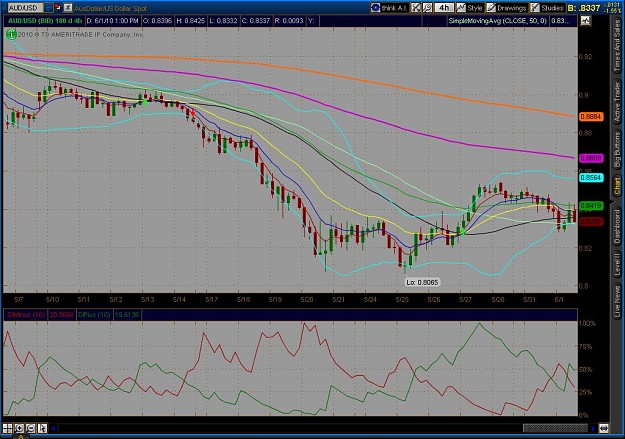Open the Drawings menu

tap(507, 8)
